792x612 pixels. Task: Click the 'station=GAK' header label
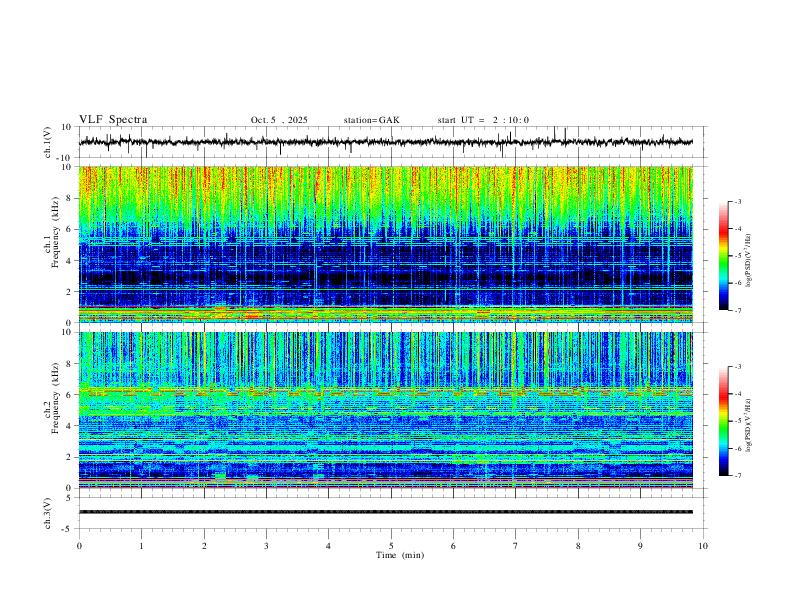pos(371,120)
